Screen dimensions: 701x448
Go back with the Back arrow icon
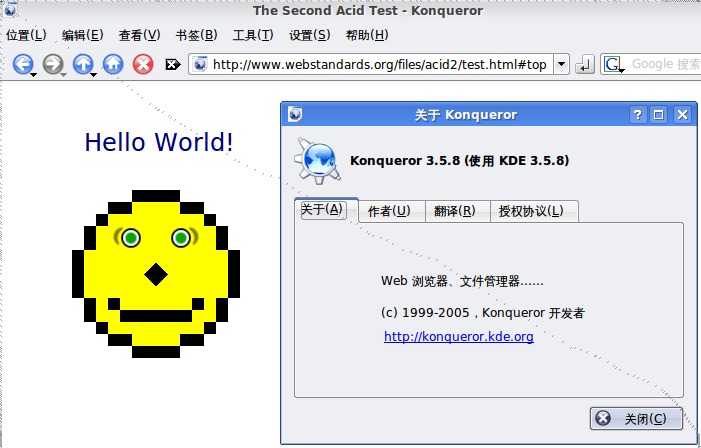tap(22, 64)
